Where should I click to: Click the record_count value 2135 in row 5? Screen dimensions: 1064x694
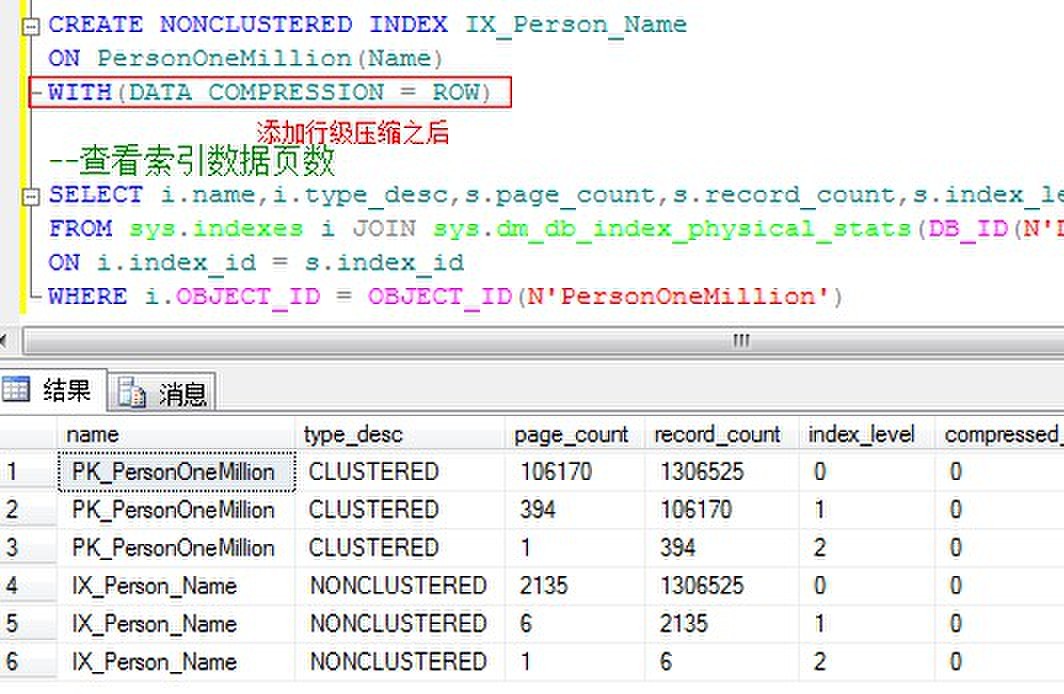[721, 623]
